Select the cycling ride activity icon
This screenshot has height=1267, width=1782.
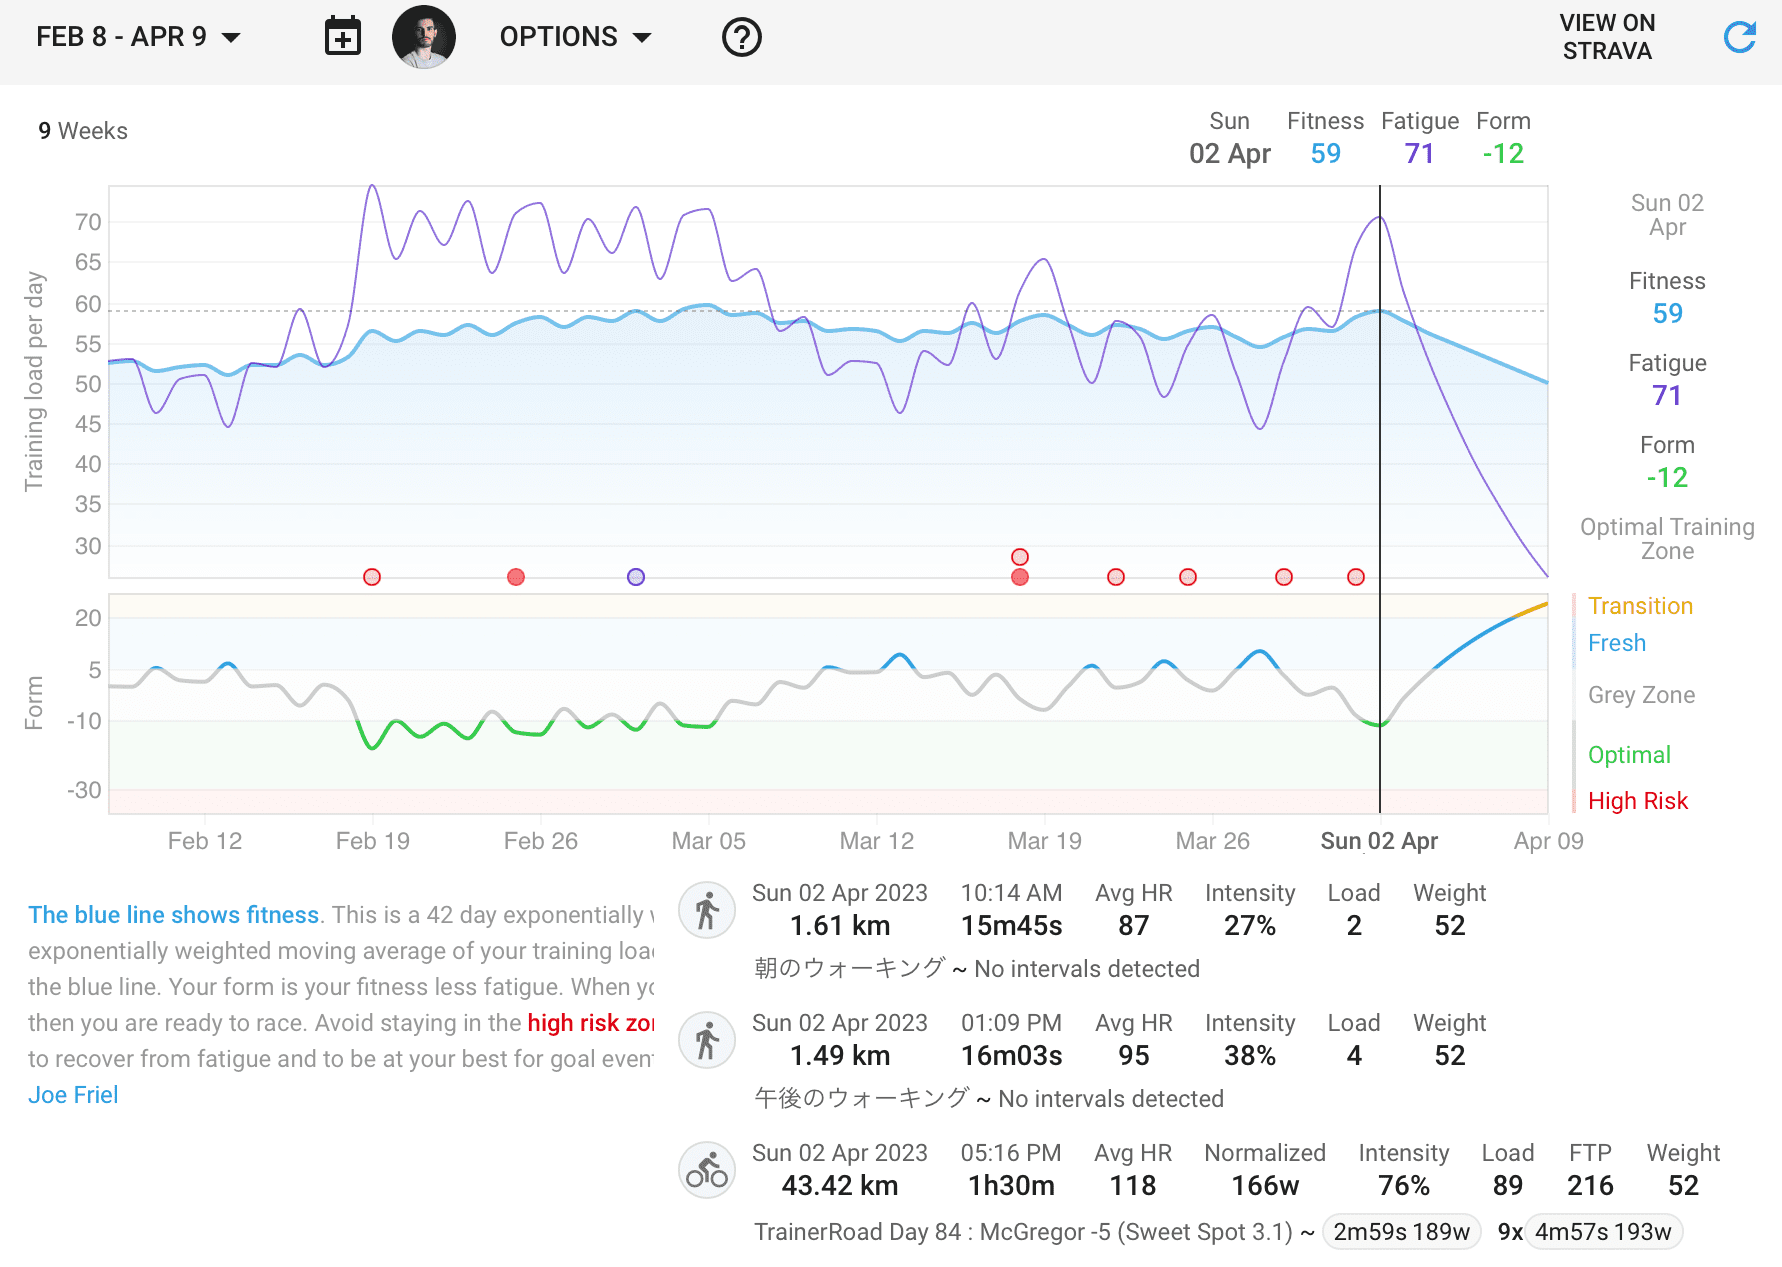[707, 1170]
